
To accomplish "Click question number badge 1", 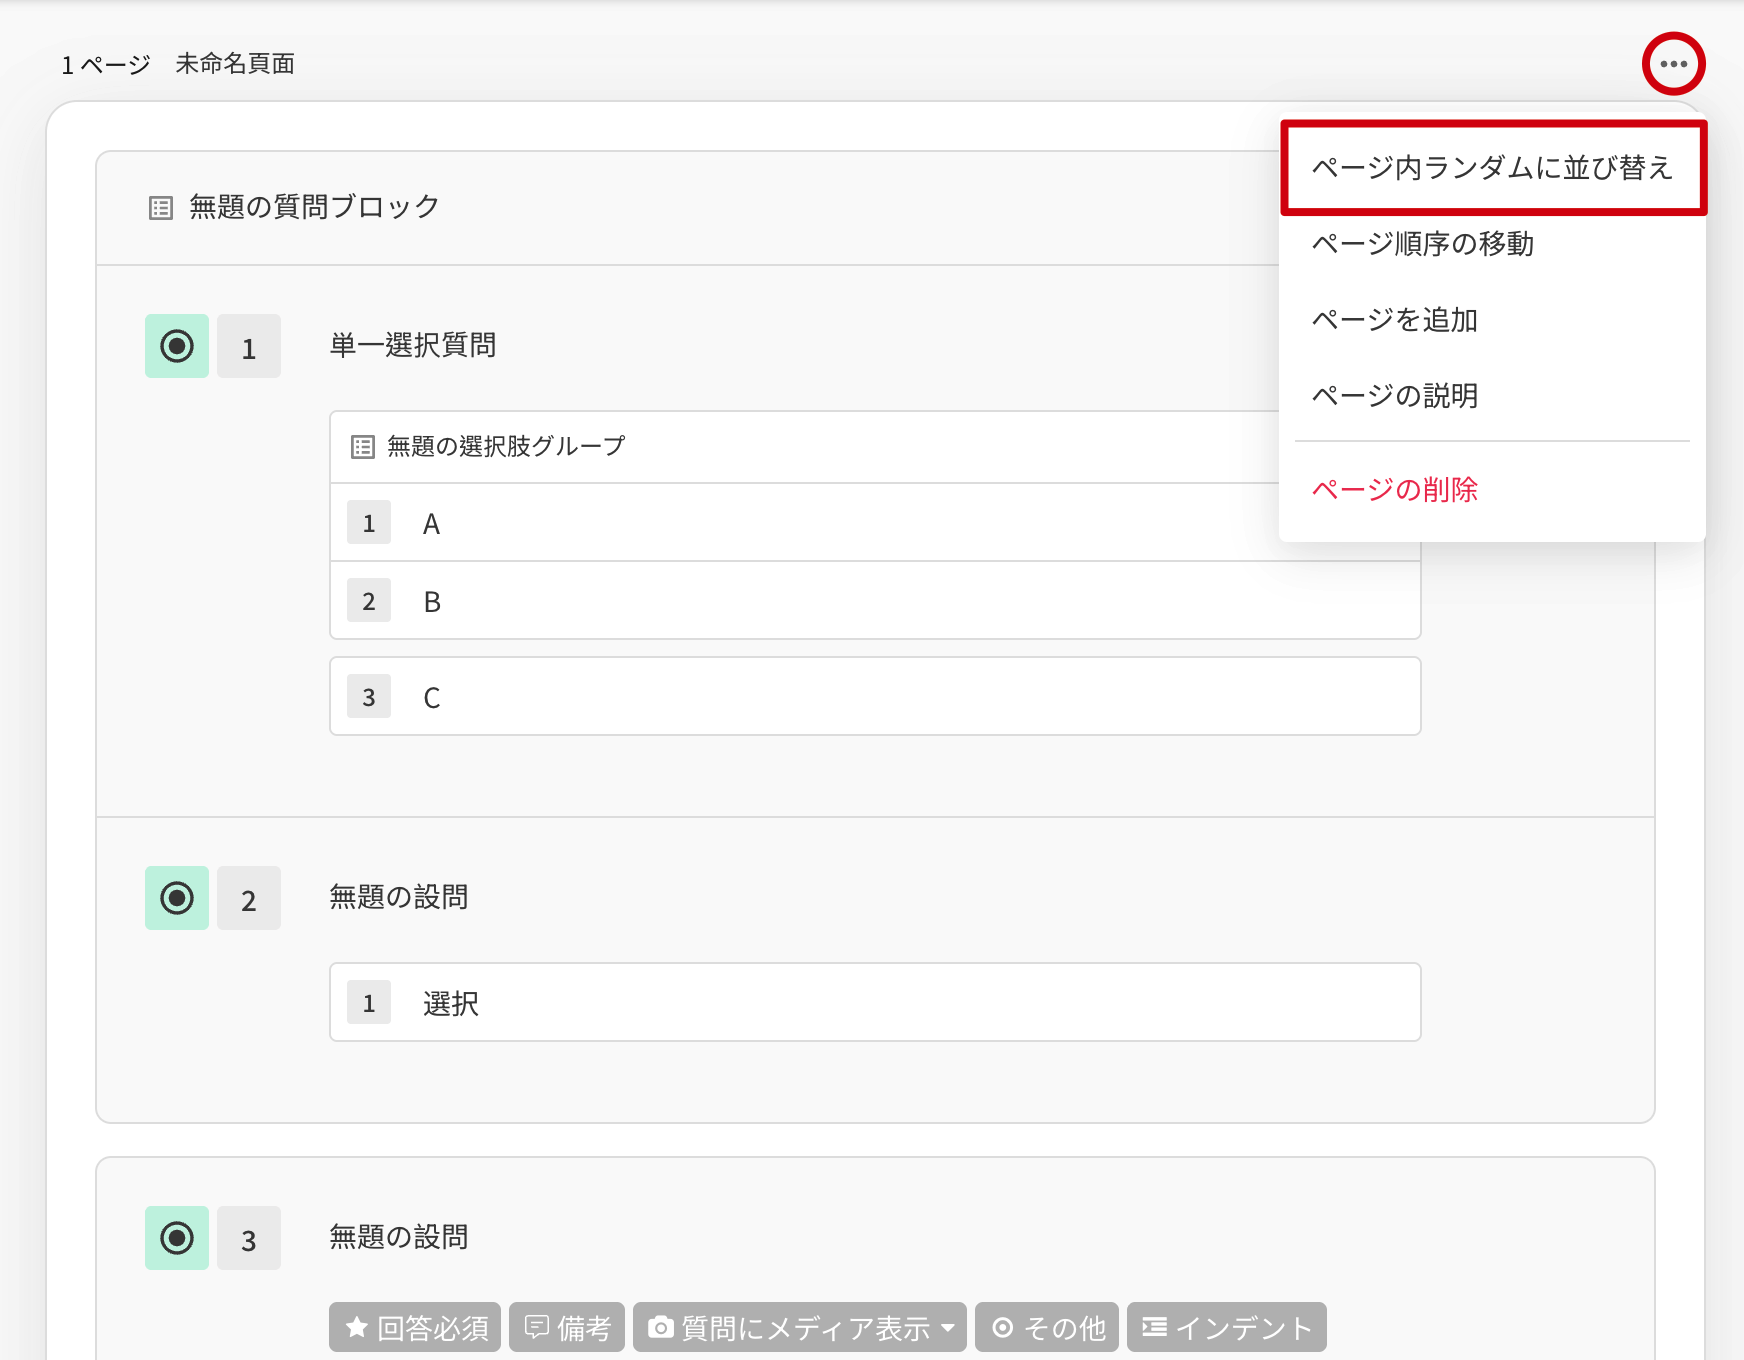I will tap(249, 346).
